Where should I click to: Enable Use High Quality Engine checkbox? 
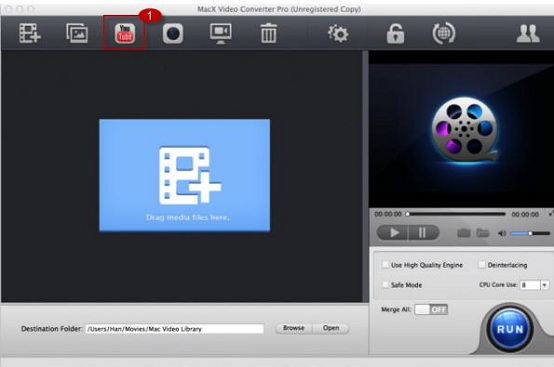pos(385,265)
